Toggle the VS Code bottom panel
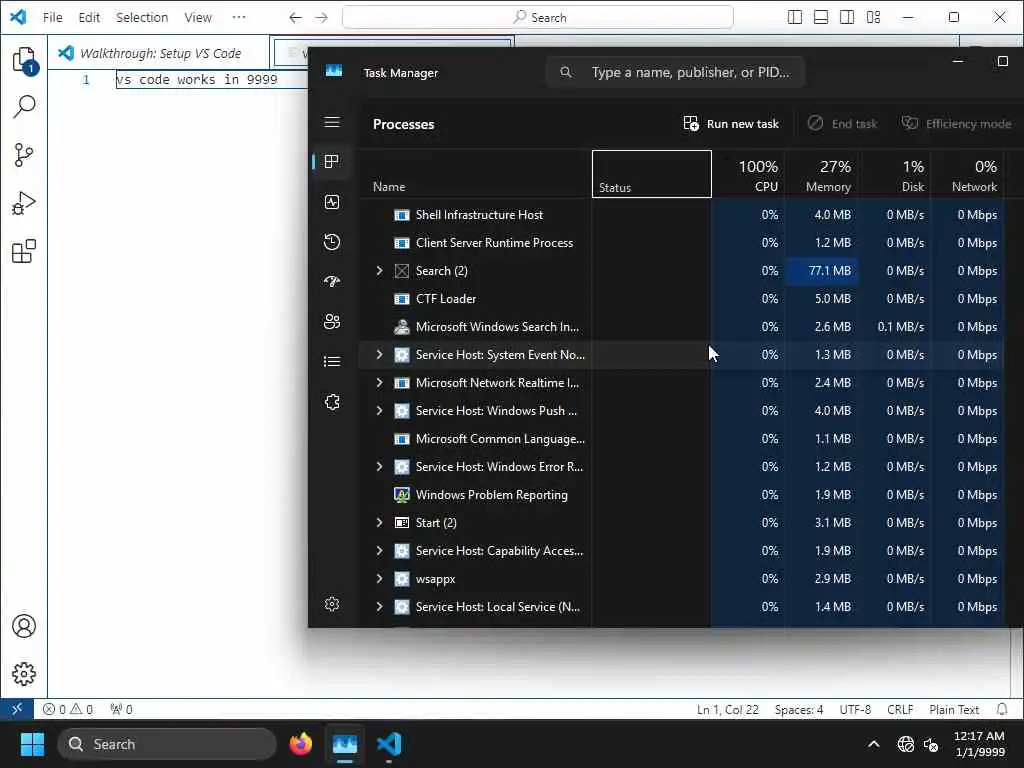 (x=821, y=18)
